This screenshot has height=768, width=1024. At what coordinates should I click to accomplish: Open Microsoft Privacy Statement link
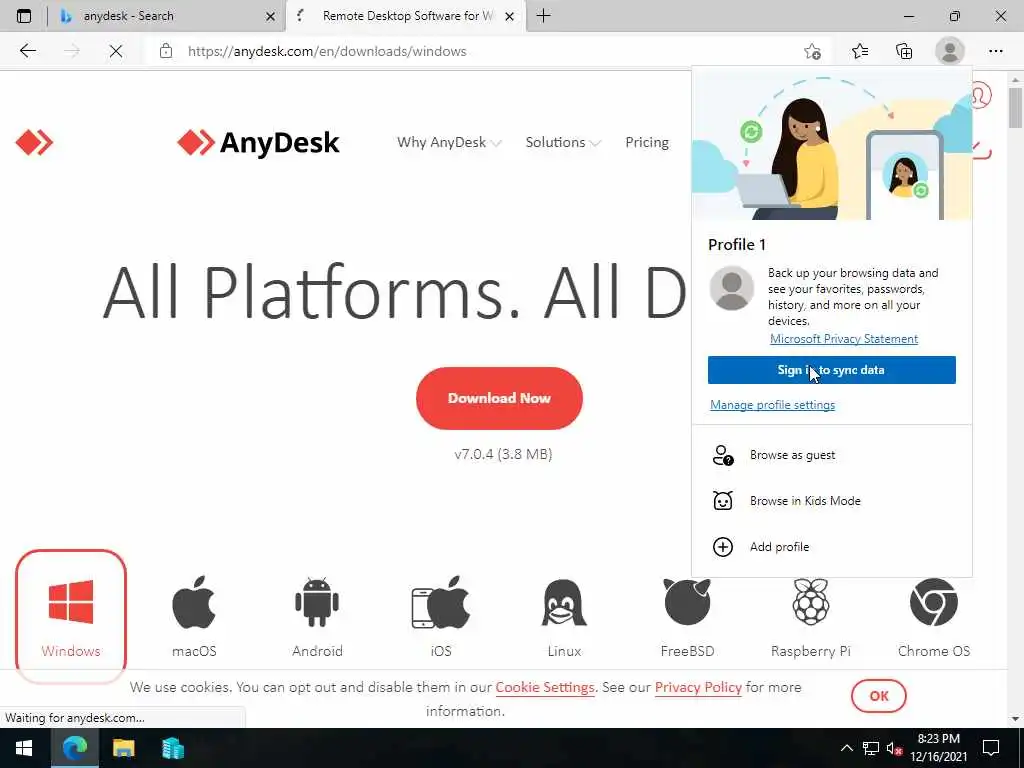(x=844, y=338)
